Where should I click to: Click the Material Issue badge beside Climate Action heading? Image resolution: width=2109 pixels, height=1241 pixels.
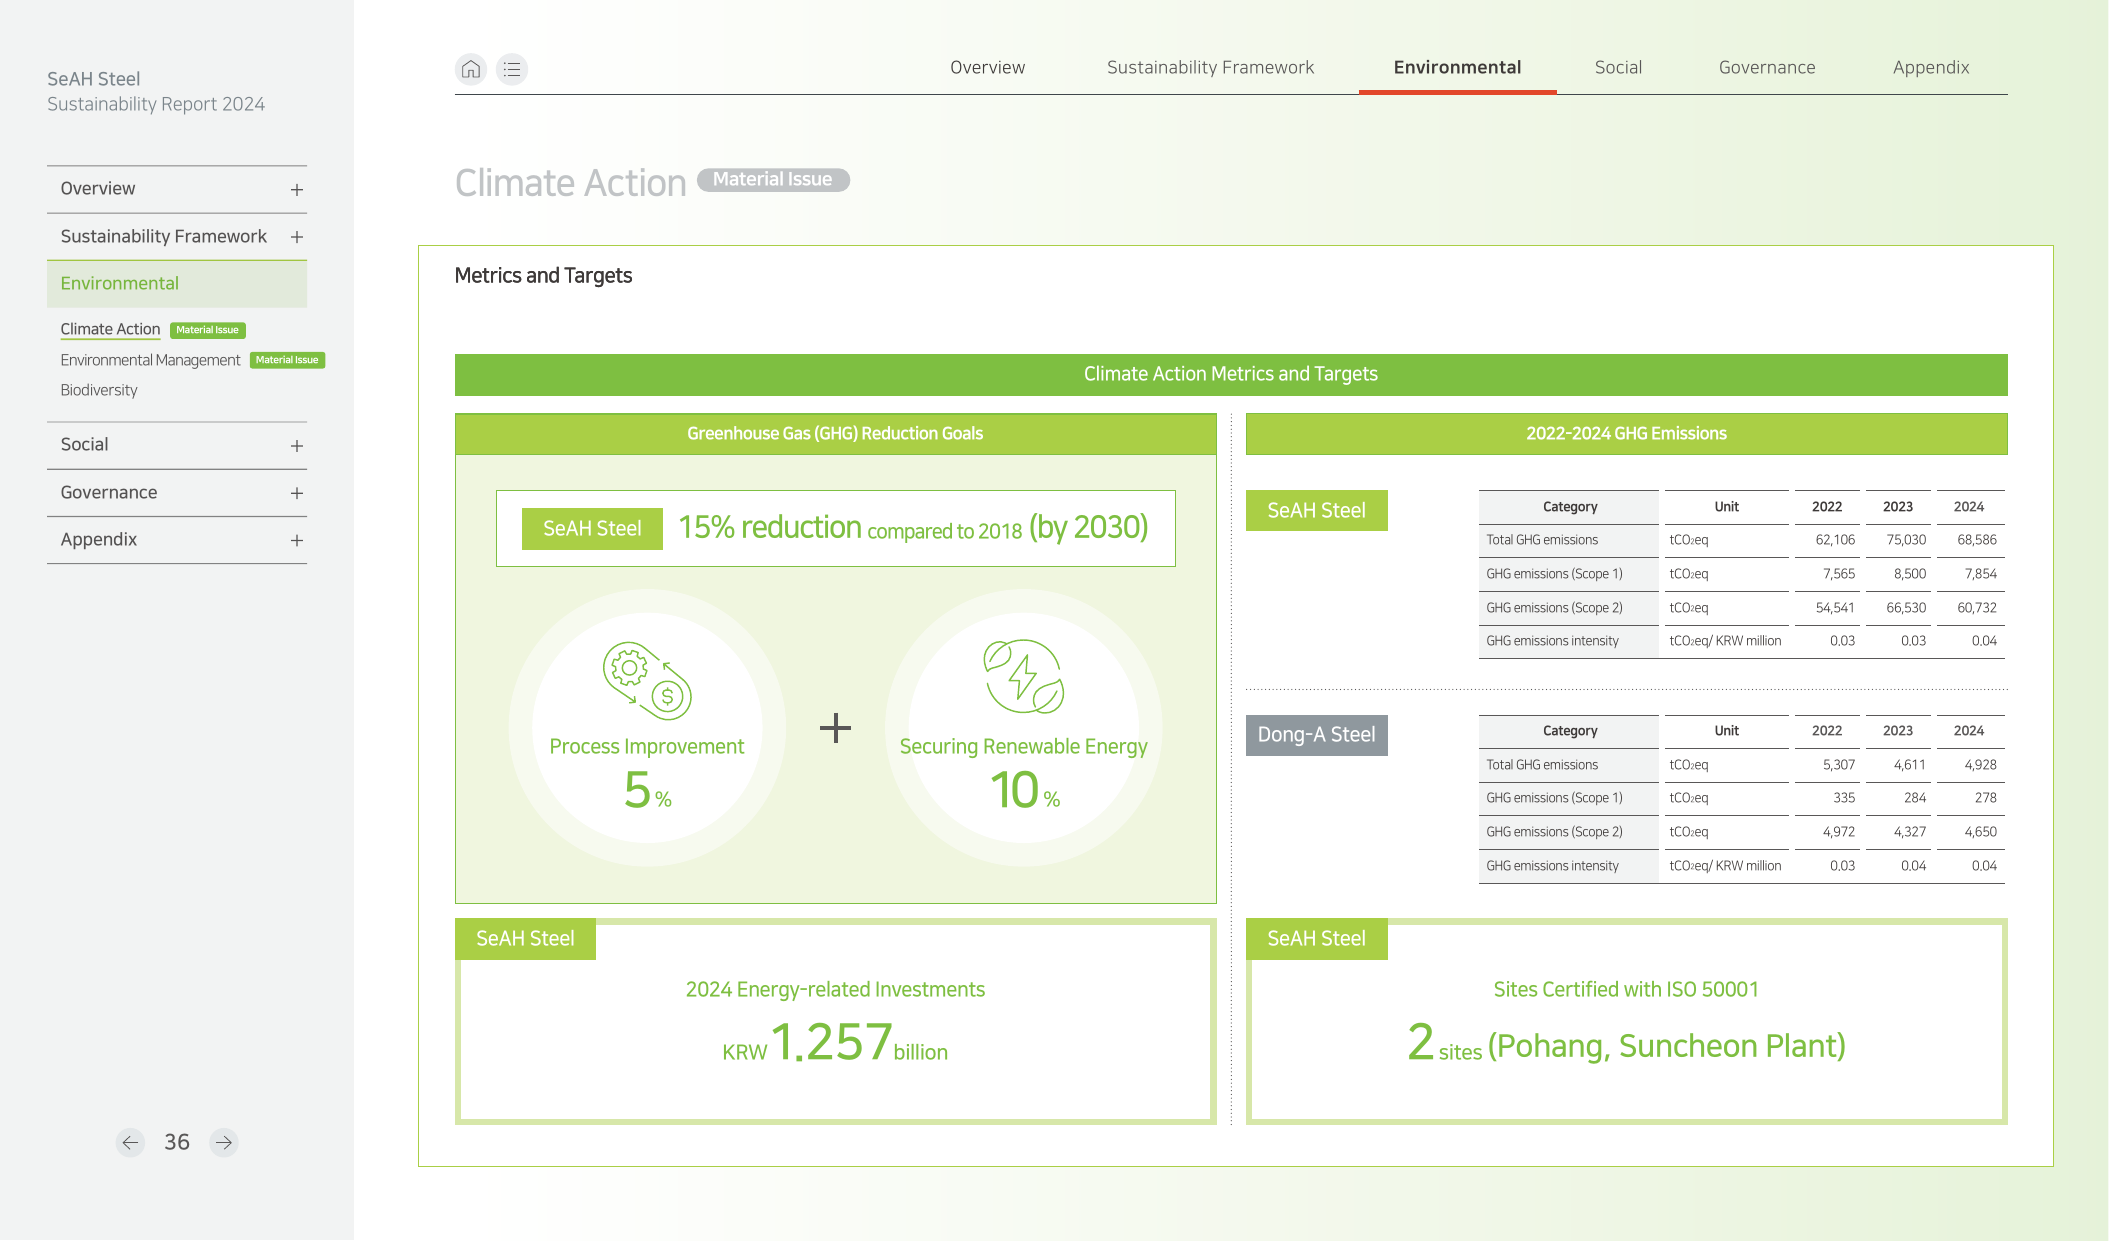tap(773, 179)
